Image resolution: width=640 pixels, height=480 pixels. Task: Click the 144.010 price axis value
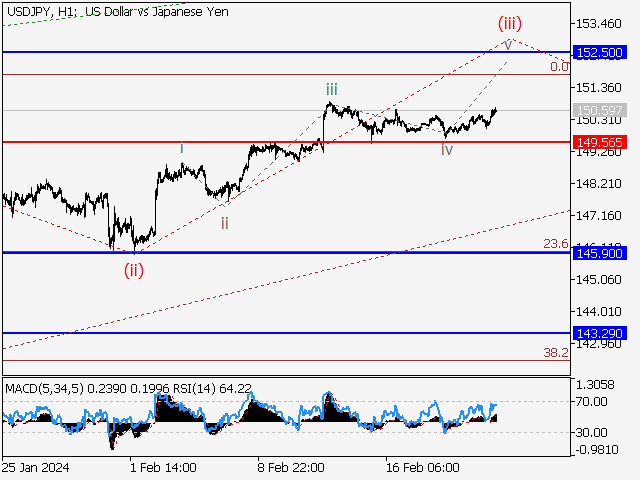[598, 312]
